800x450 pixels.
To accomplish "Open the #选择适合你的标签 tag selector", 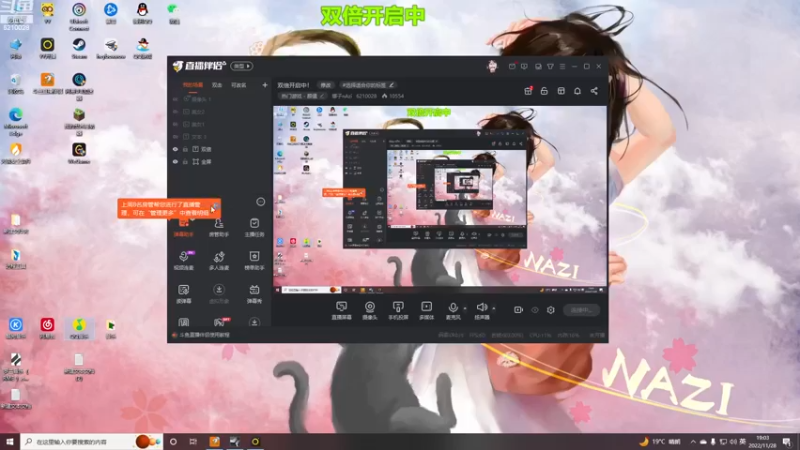I will click(x=368, y=85).
